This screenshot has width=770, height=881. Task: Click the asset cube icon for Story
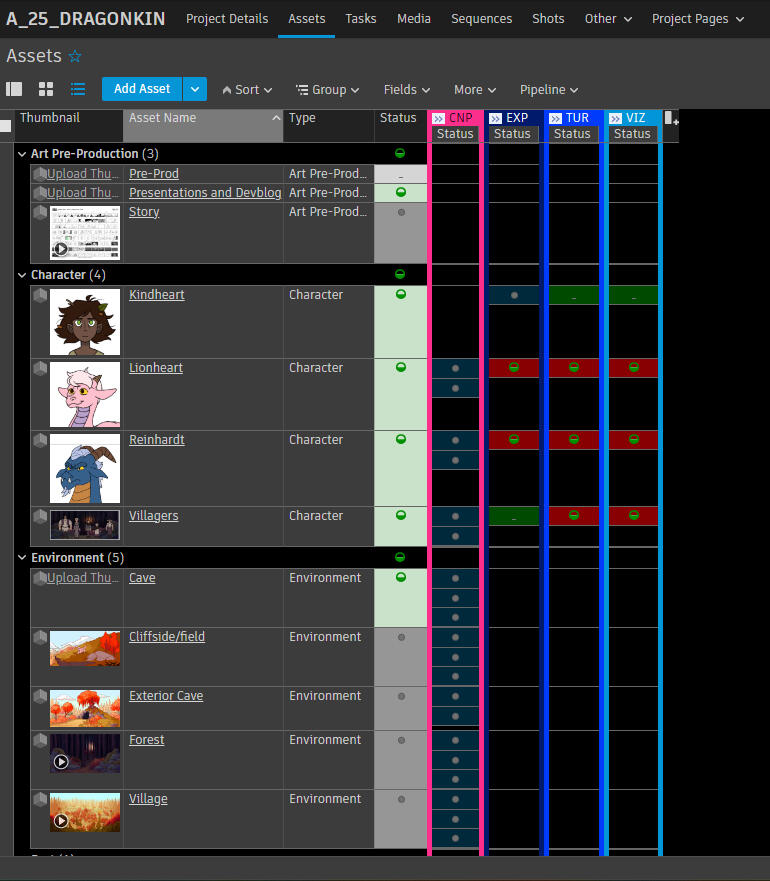click(x=40, y=212)
